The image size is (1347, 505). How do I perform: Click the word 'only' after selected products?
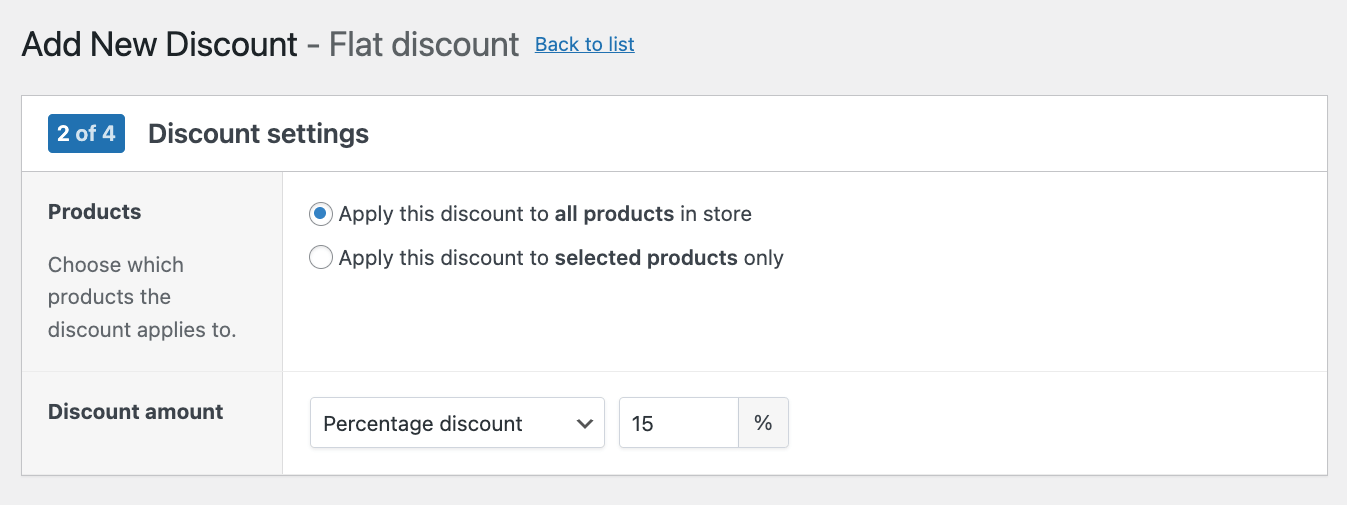(x=763, y=258)
